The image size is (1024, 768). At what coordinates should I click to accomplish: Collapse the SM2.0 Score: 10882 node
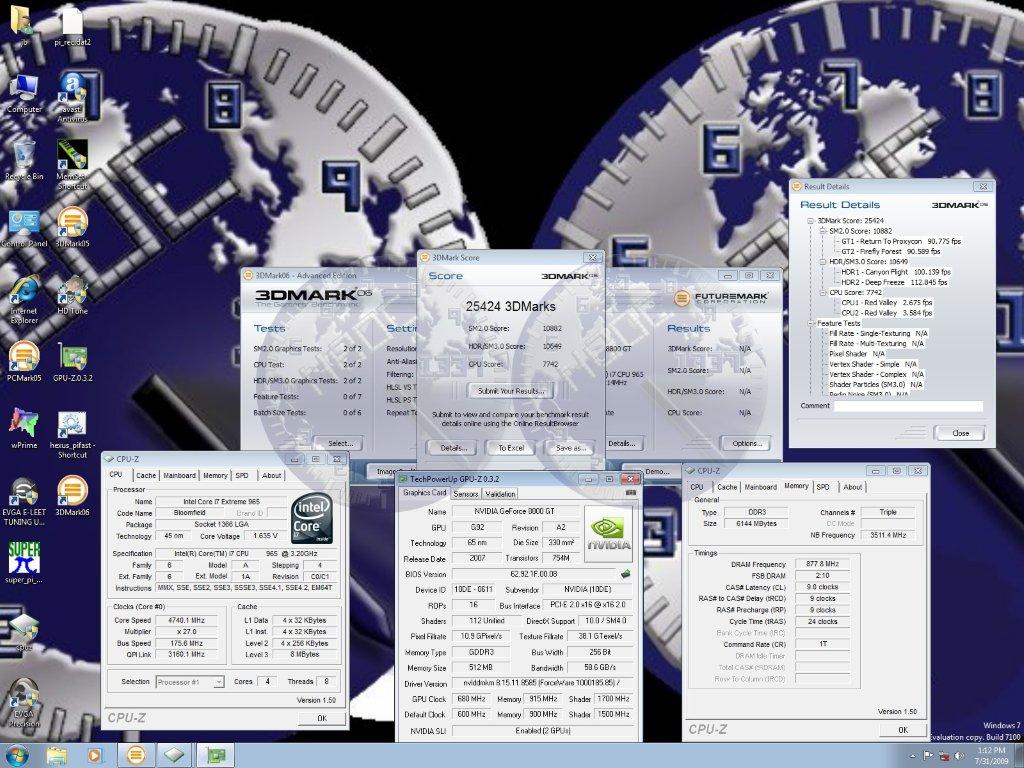pyautogui.click(x=823, y=231)
